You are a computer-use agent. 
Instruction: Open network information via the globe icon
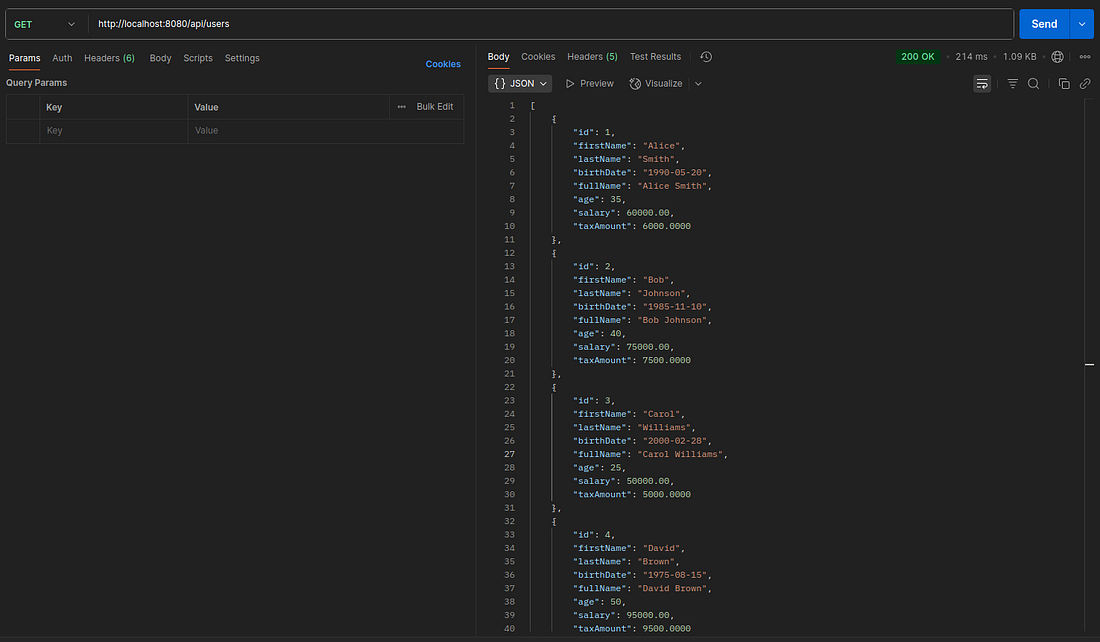[1057, 56]
